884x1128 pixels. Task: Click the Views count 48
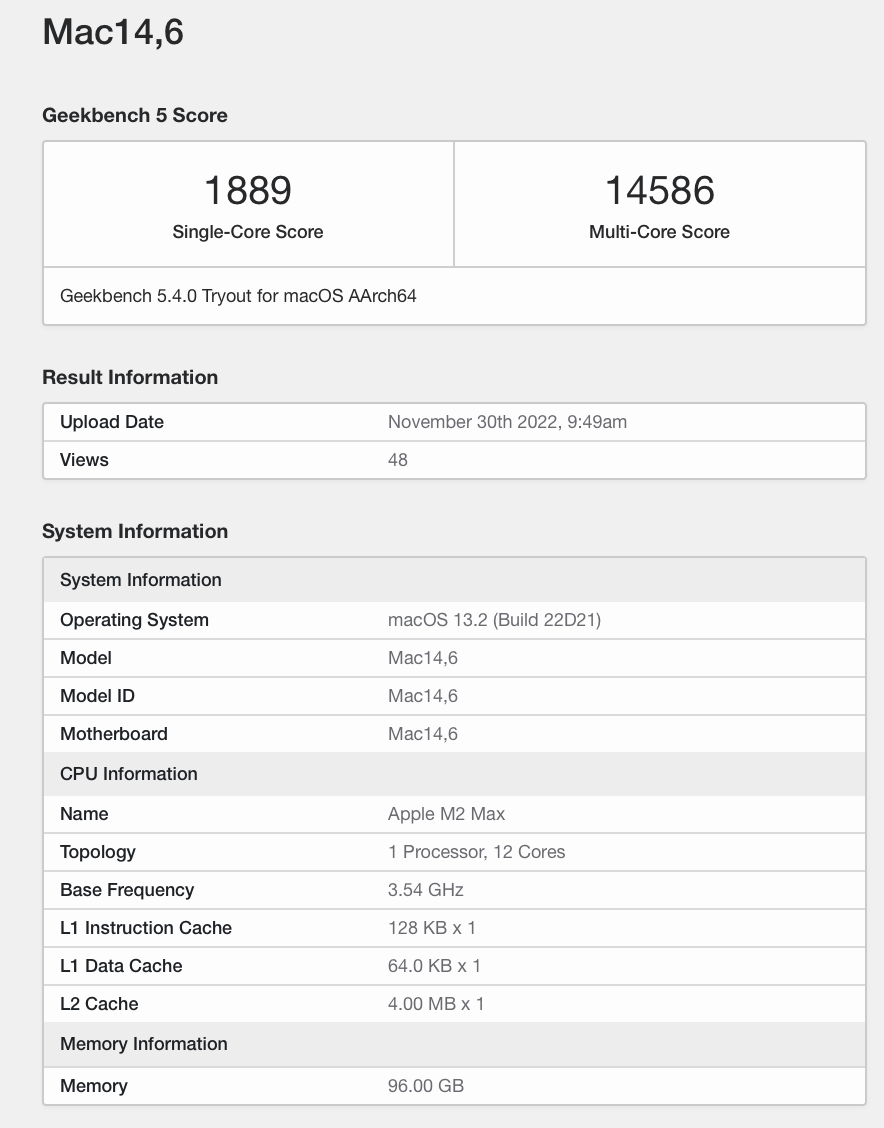(398, 460)
